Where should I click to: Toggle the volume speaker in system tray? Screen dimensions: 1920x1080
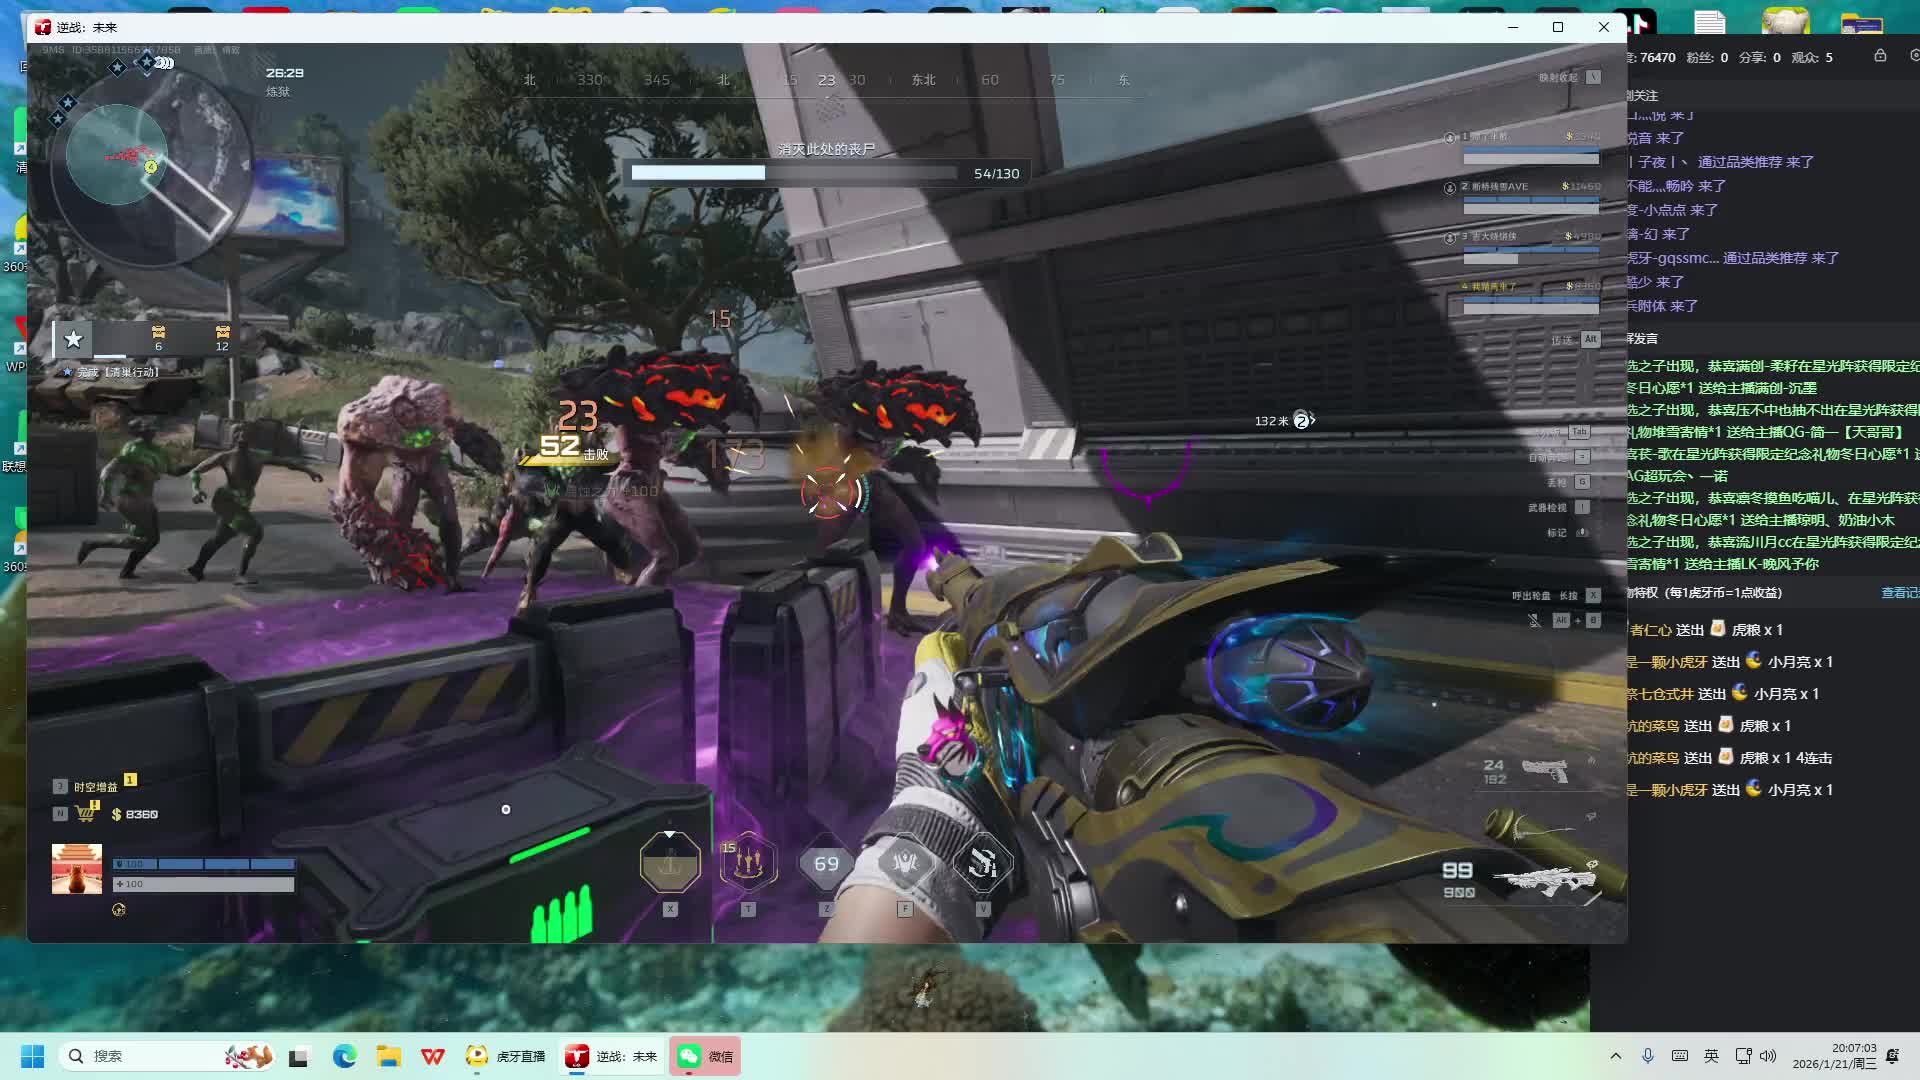click(x=1768, y=1056)
